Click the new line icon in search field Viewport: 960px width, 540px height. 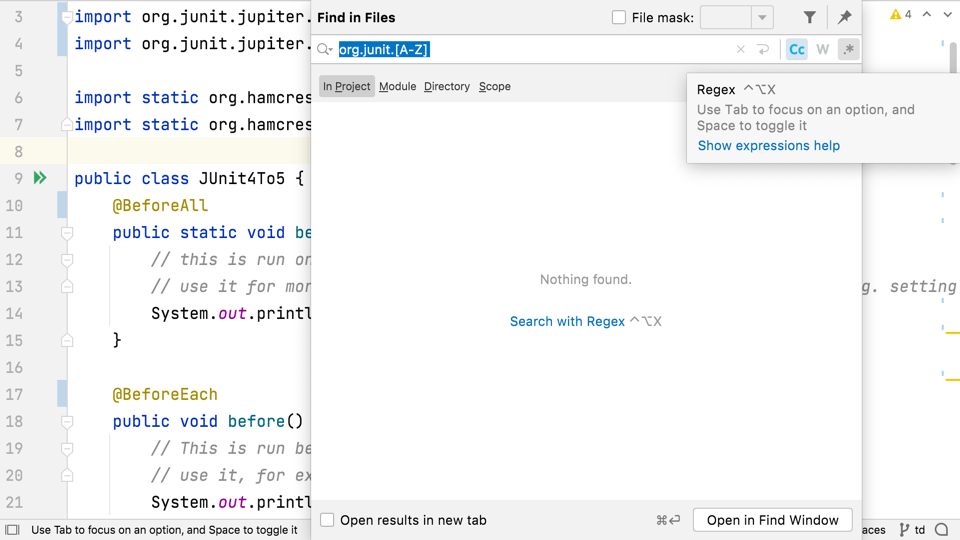tap(763, 49)
